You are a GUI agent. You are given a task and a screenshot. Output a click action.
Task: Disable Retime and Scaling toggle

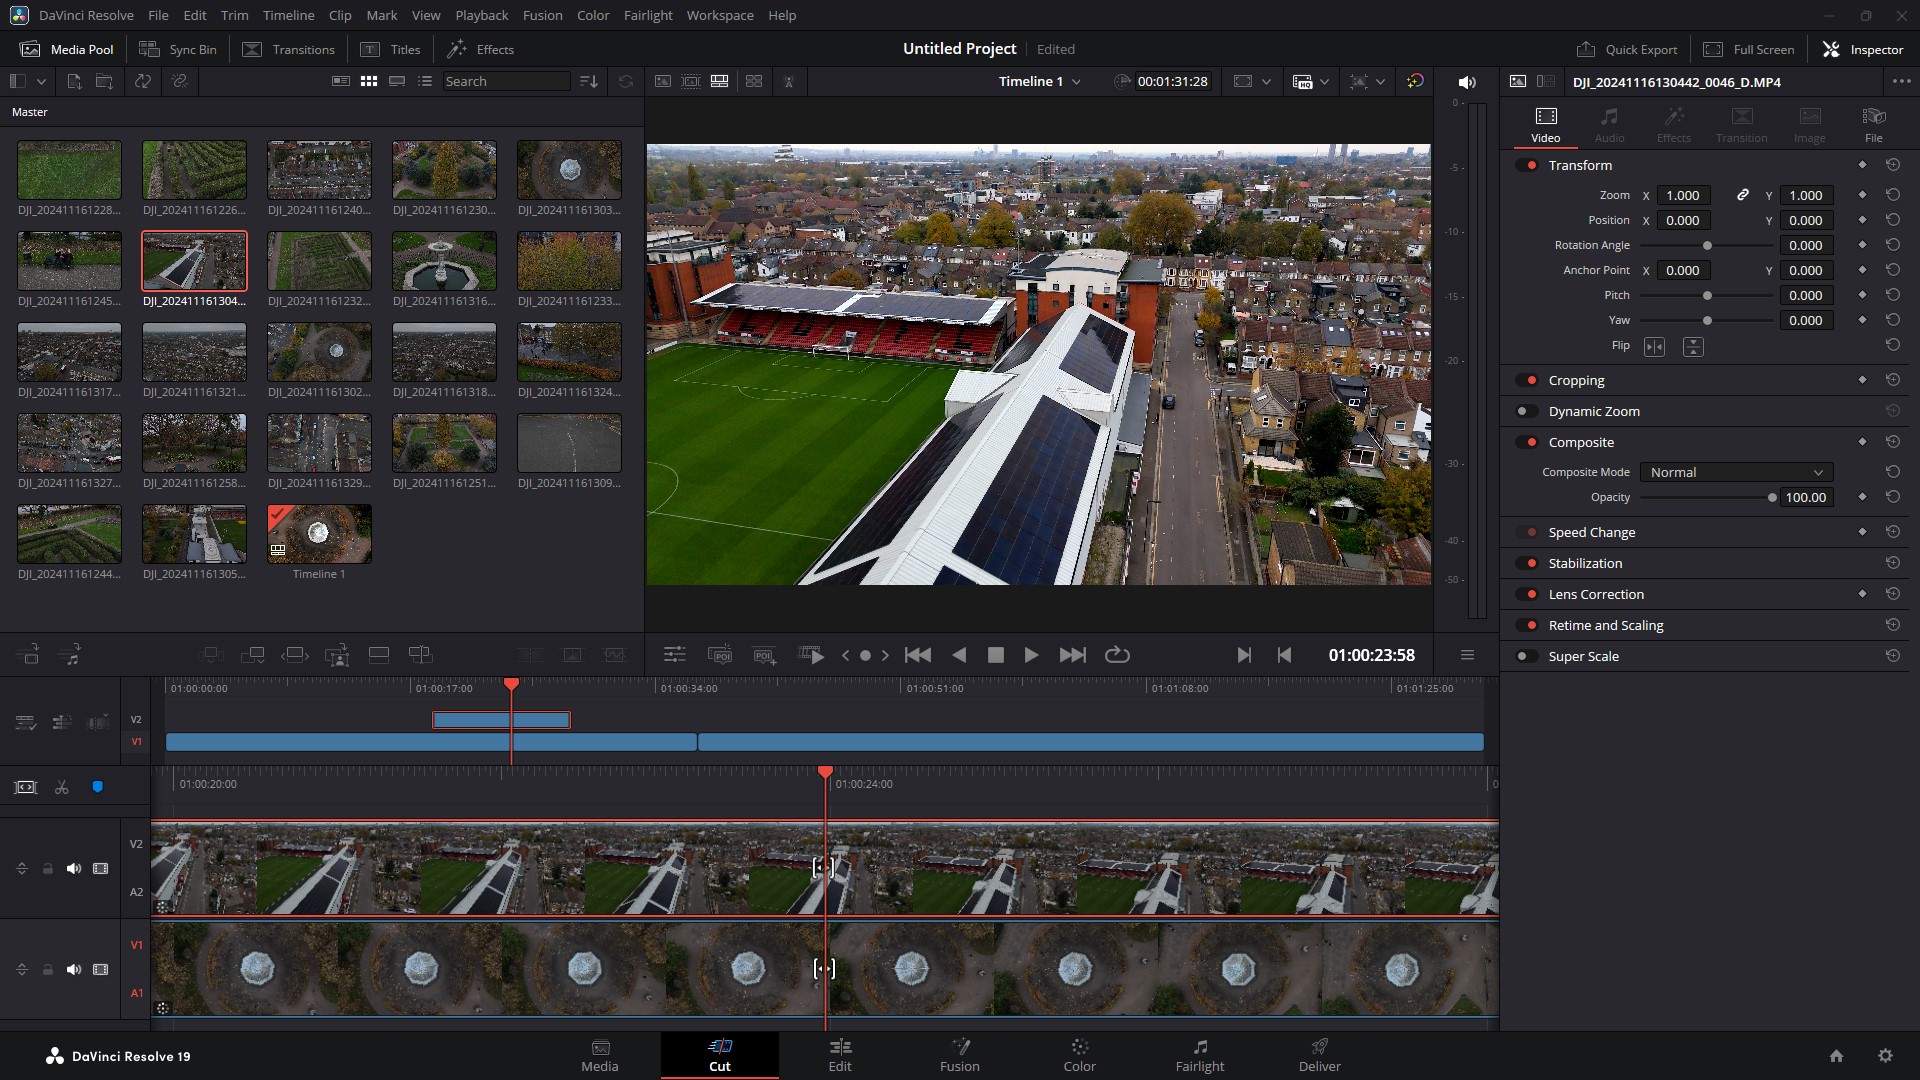pyautogui.click(x=1527, y=625)
